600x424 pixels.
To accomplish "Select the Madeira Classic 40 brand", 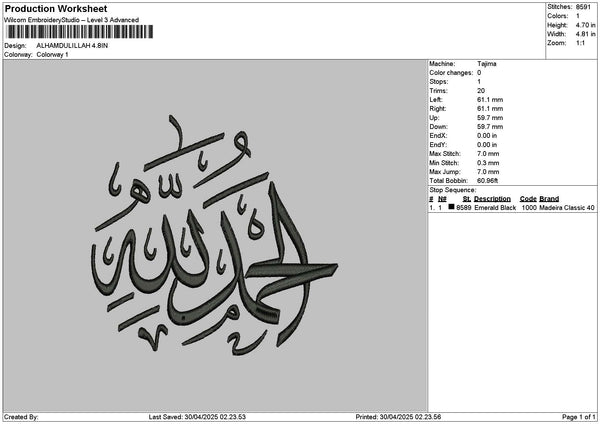I will [567, 208].
